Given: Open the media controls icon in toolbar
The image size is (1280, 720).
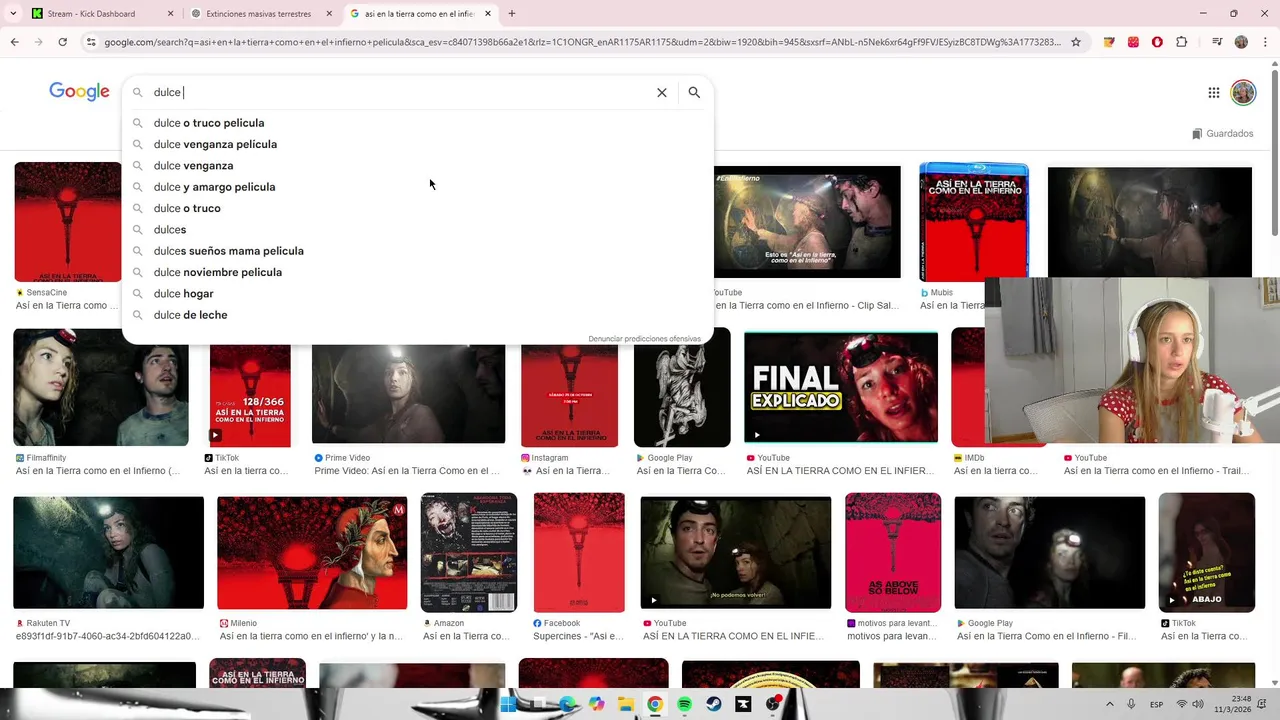Looking at the screenshot, I should pos(1216,42).
